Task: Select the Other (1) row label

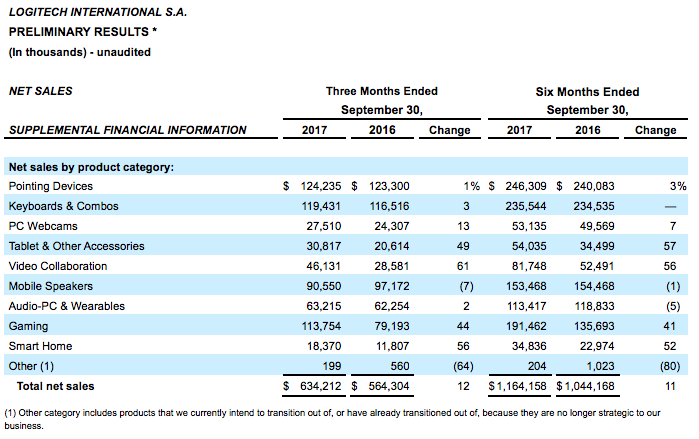Action: (31, 366)
